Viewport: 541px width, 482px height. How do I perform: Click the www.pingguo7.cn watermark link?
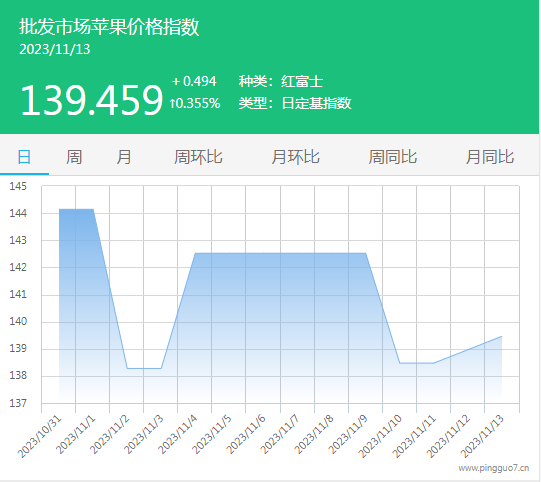pos(493,468)
